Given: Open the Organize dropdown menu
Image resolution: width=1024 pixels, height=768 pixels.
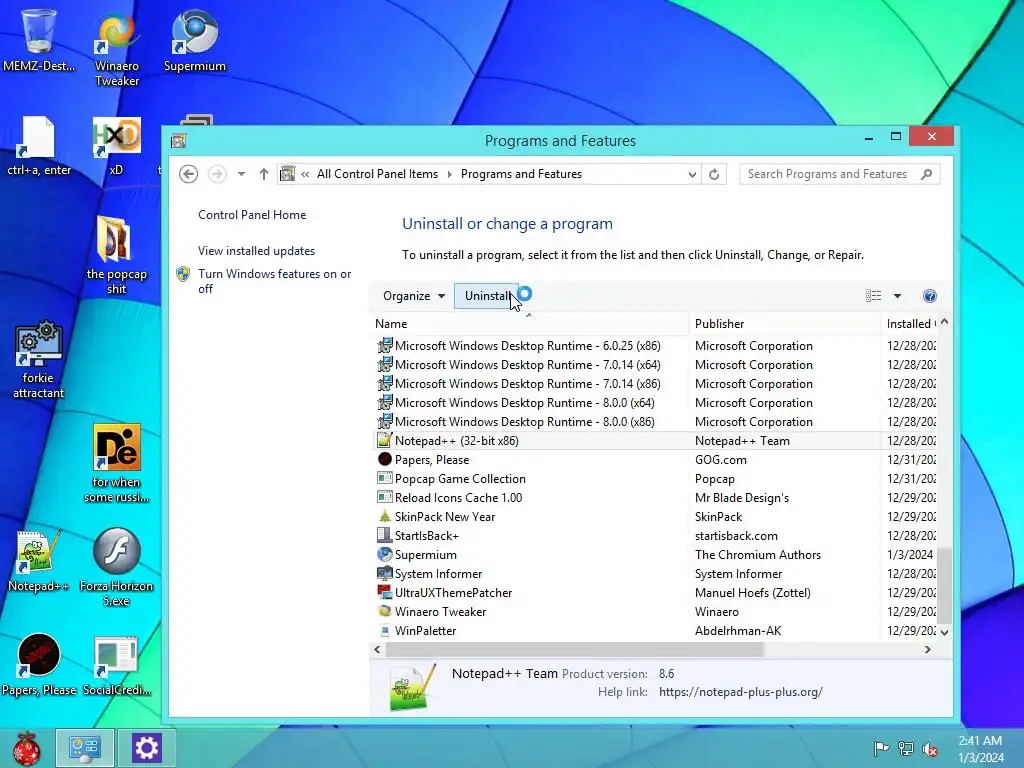Looking at the screenshot, I should coord(414,296).
